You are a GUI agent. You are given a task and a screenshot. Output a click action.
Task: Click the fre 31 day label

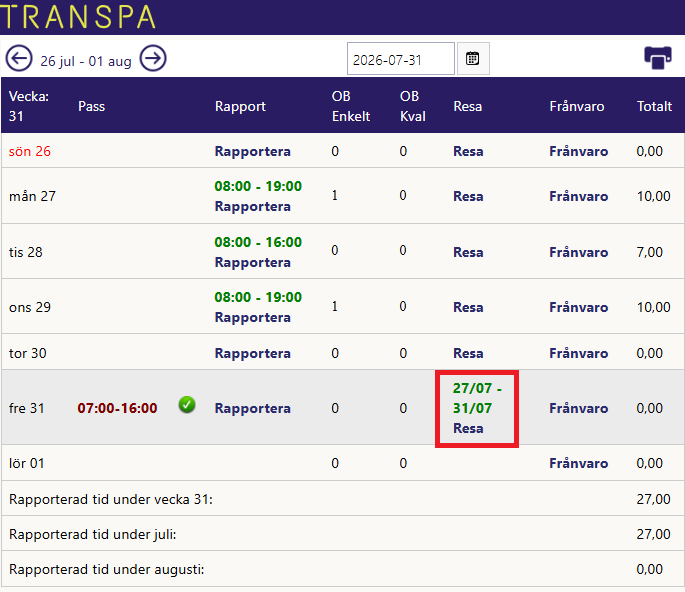27,408
